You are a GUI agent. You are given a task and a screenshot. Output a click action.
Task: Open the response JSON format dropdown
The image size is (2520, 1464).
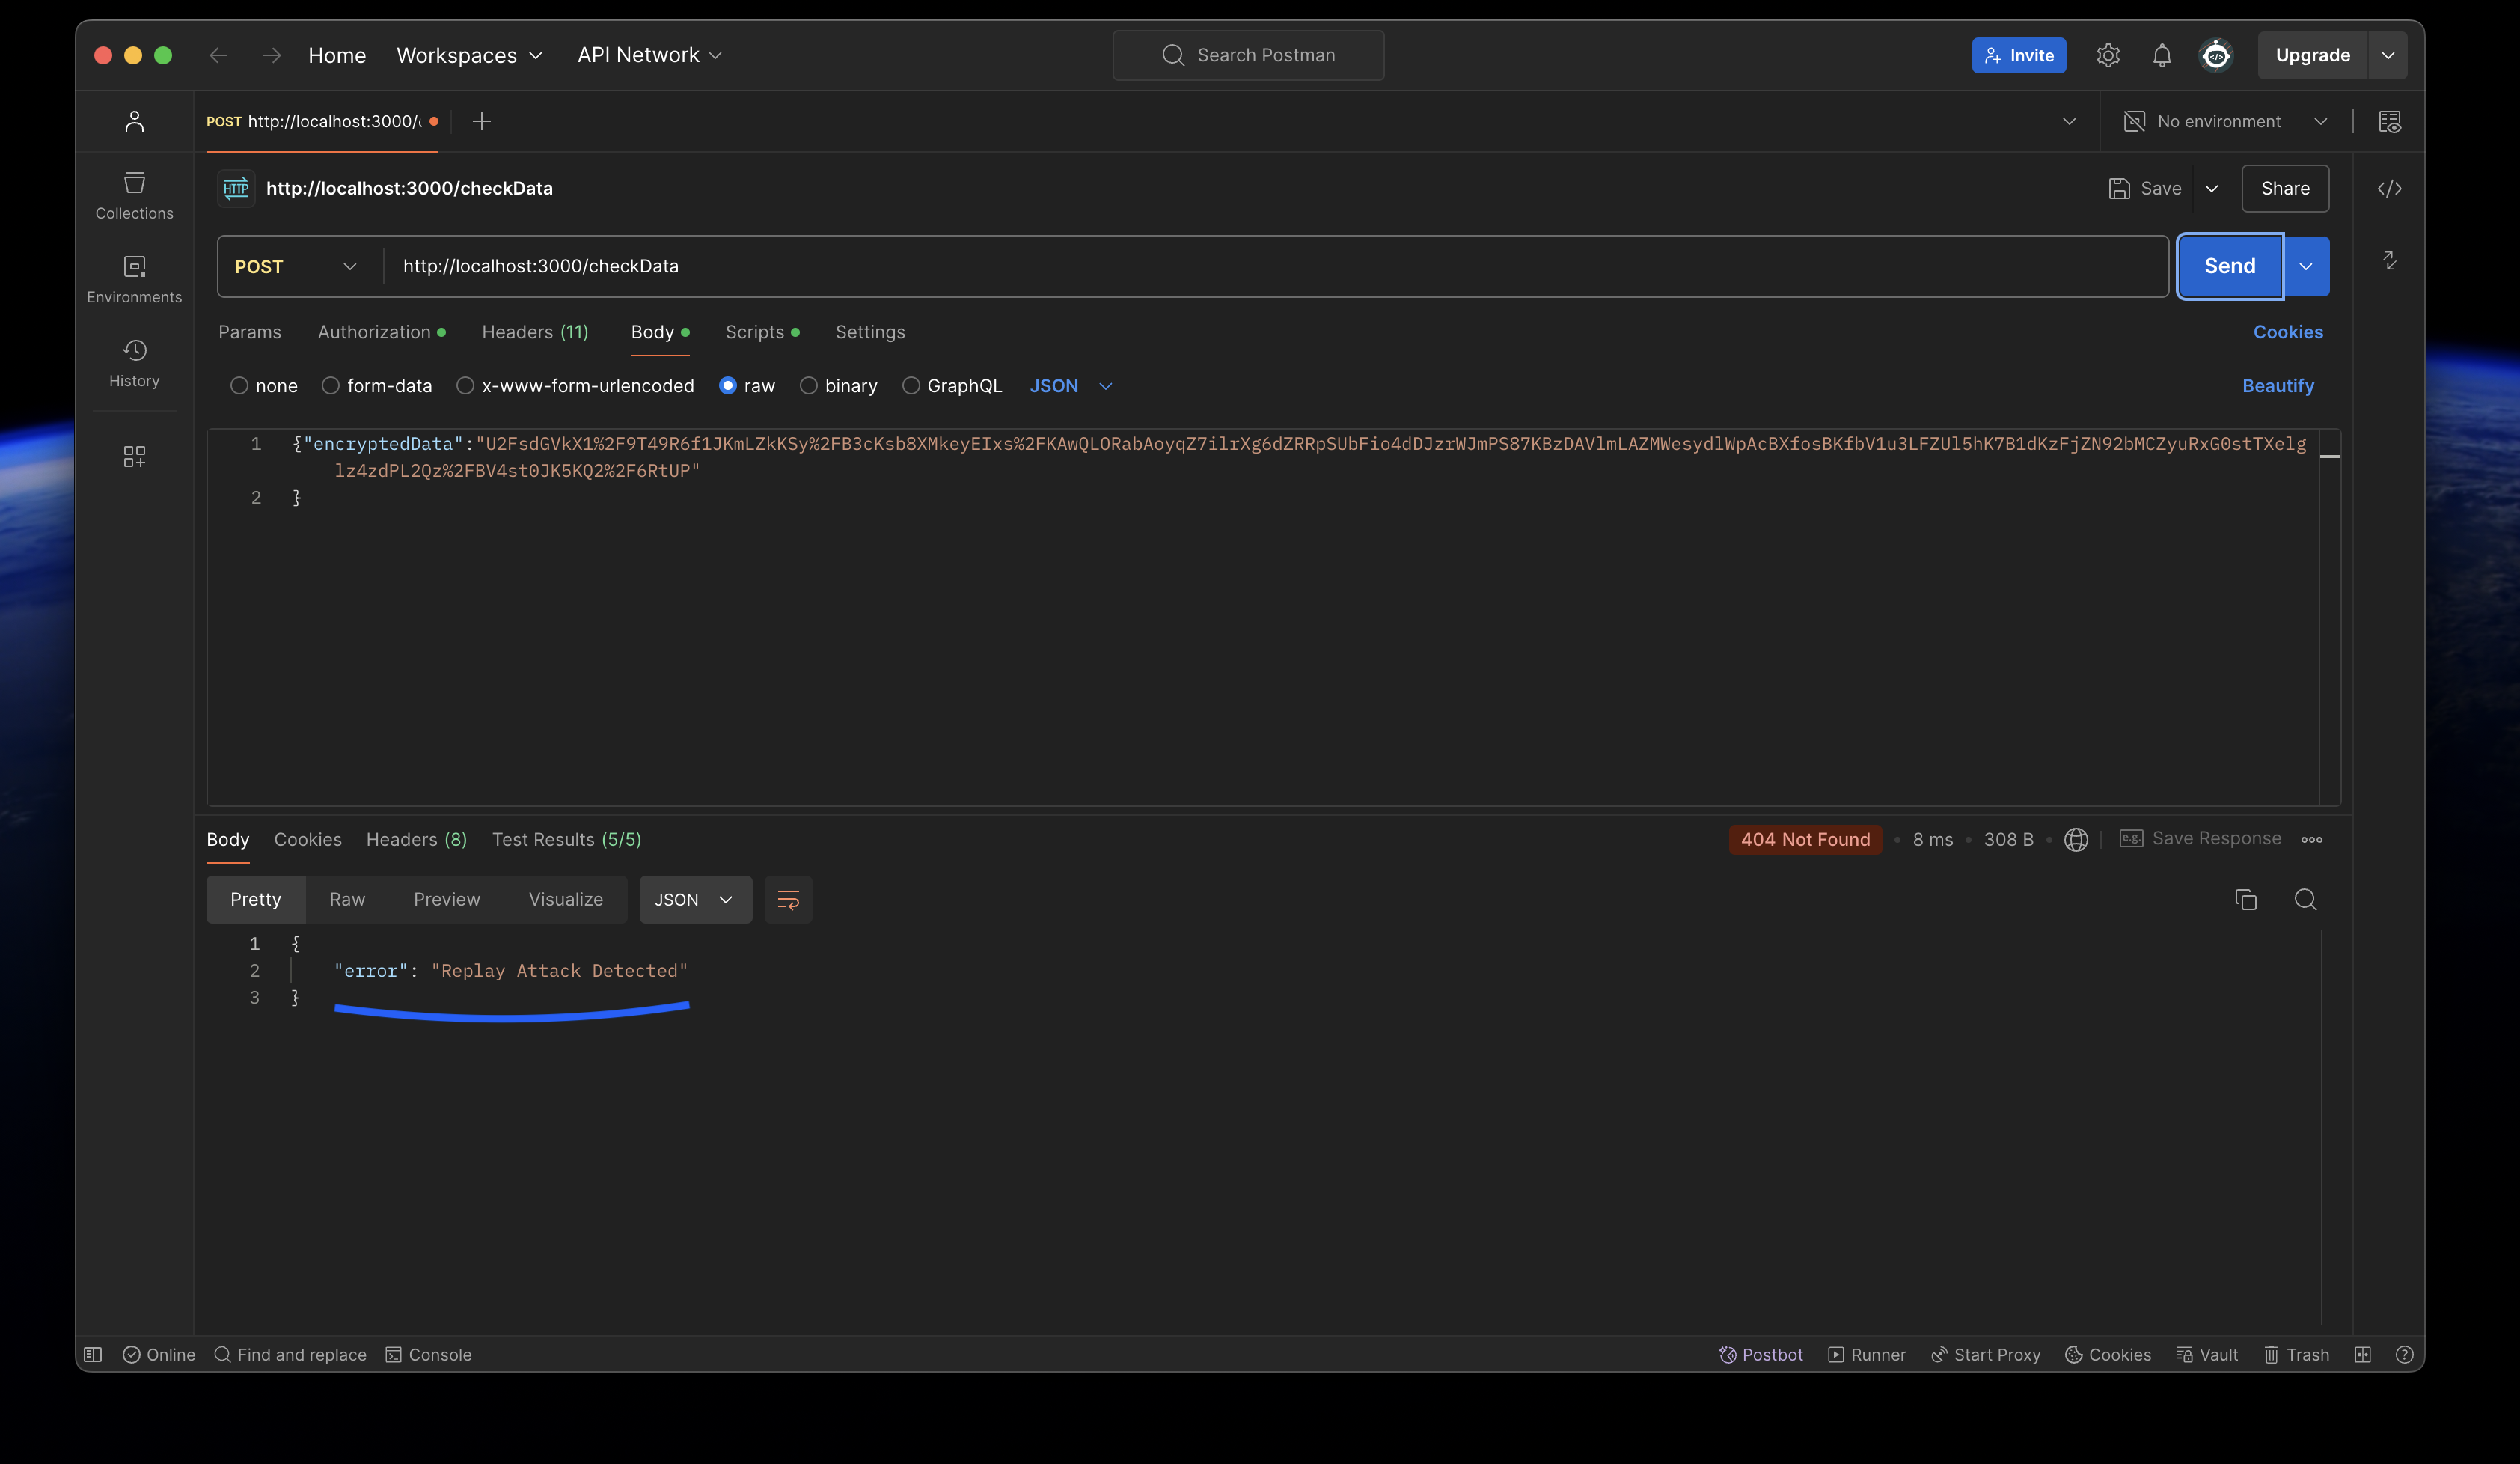click(x=695, y=900)
